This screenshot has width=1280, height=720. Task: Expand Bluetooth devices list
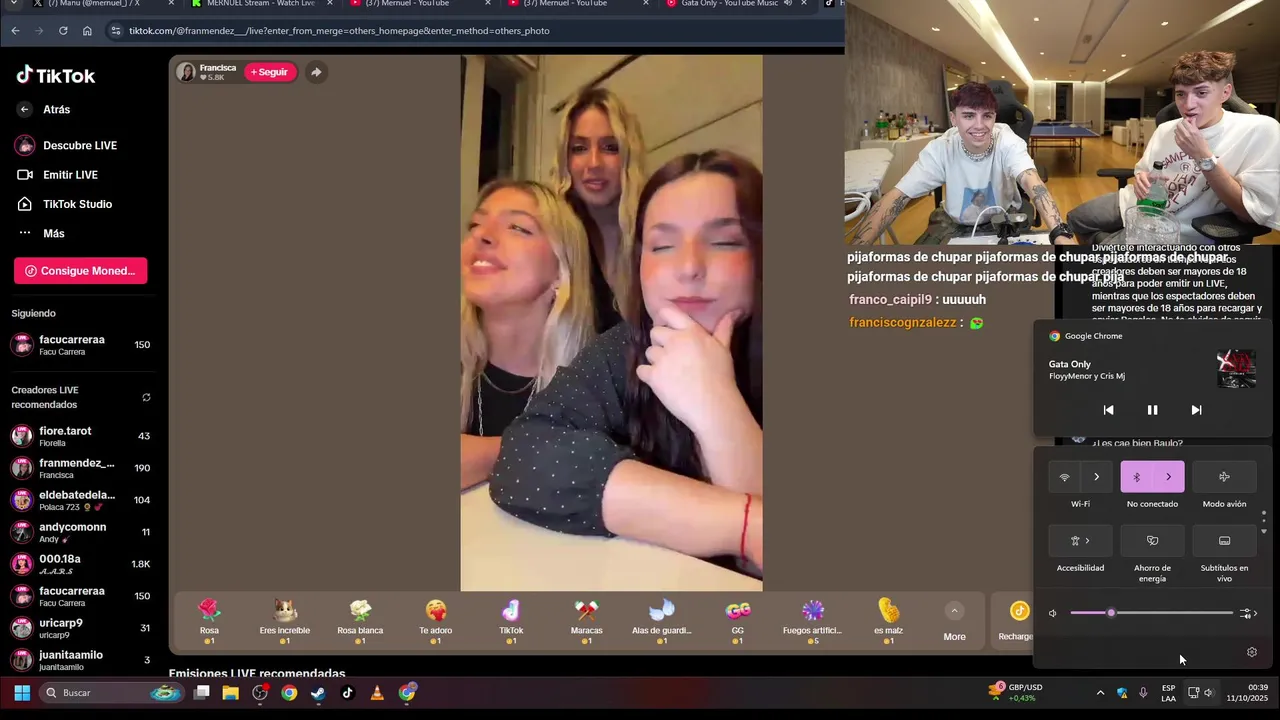tap(1168, 477)
